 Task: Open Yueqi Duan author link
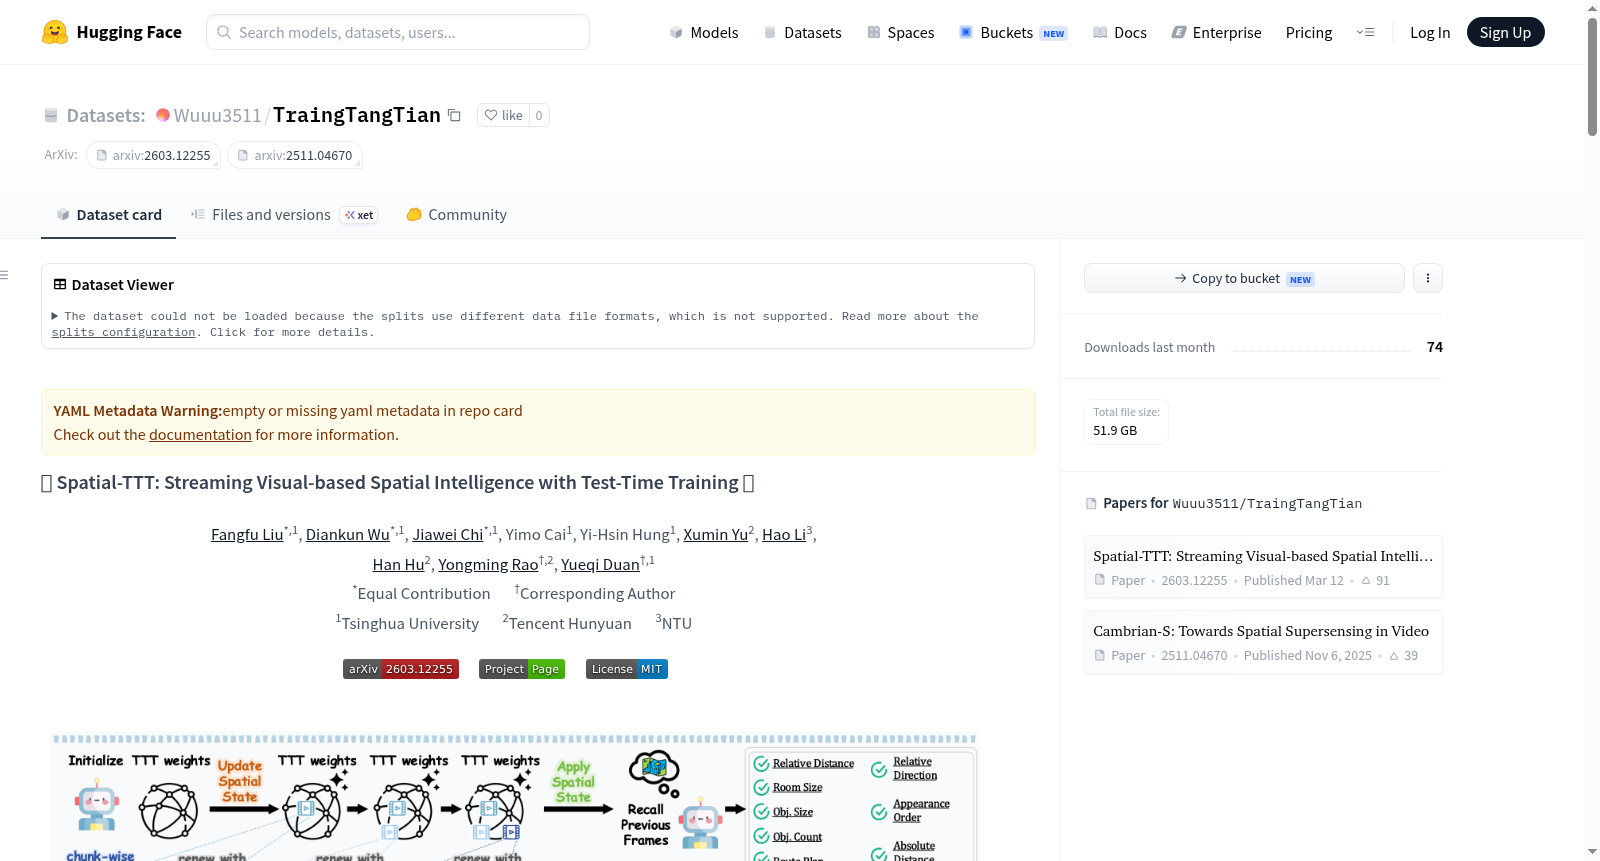600,565
